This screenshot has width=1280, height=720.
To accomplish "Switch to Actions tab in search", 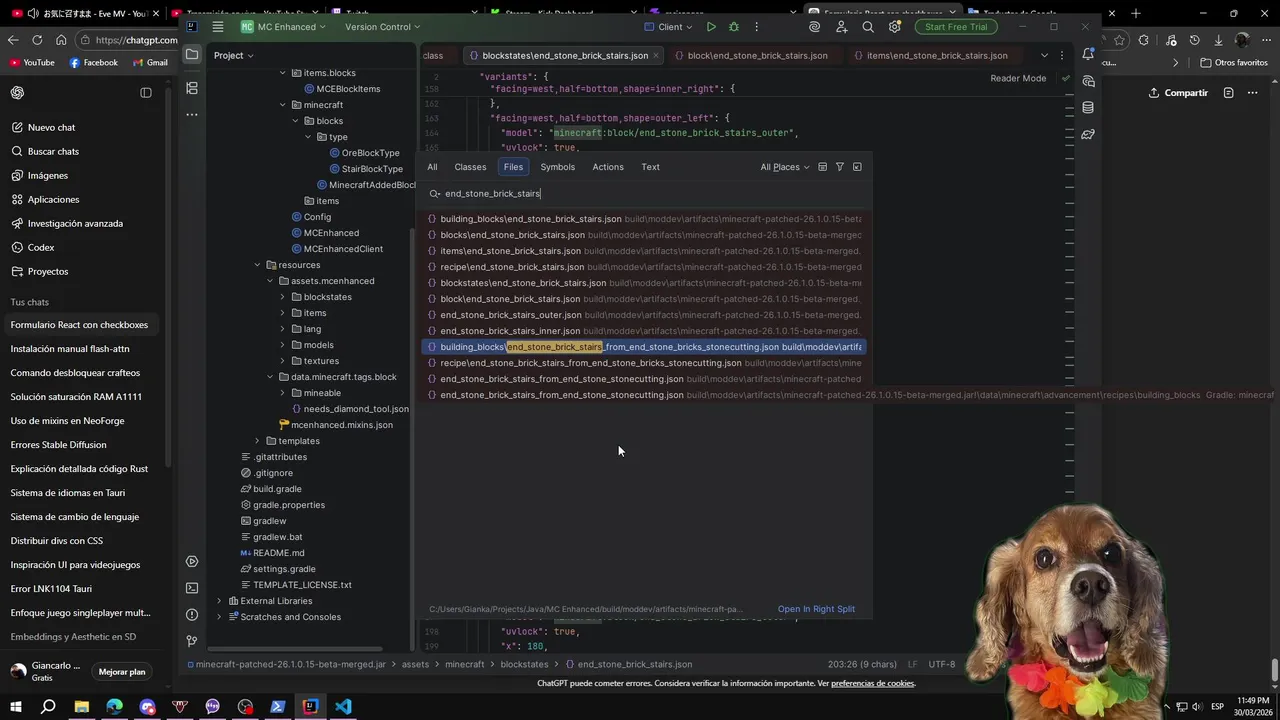I will 608,167.
